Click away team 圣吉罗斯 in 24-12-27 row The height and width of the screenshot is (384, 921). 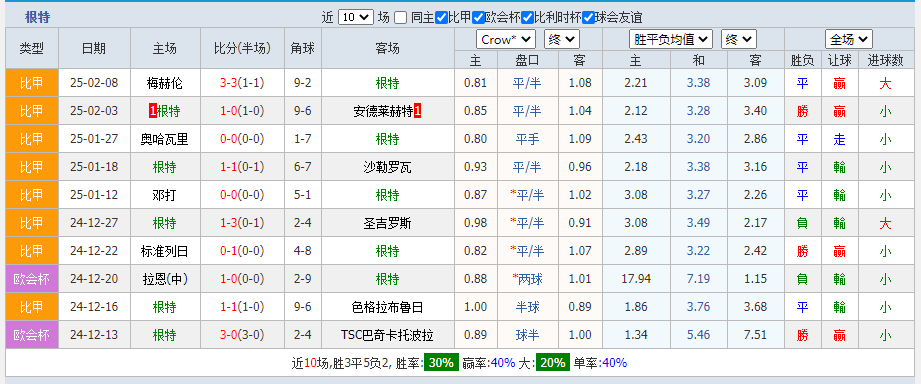388,223
